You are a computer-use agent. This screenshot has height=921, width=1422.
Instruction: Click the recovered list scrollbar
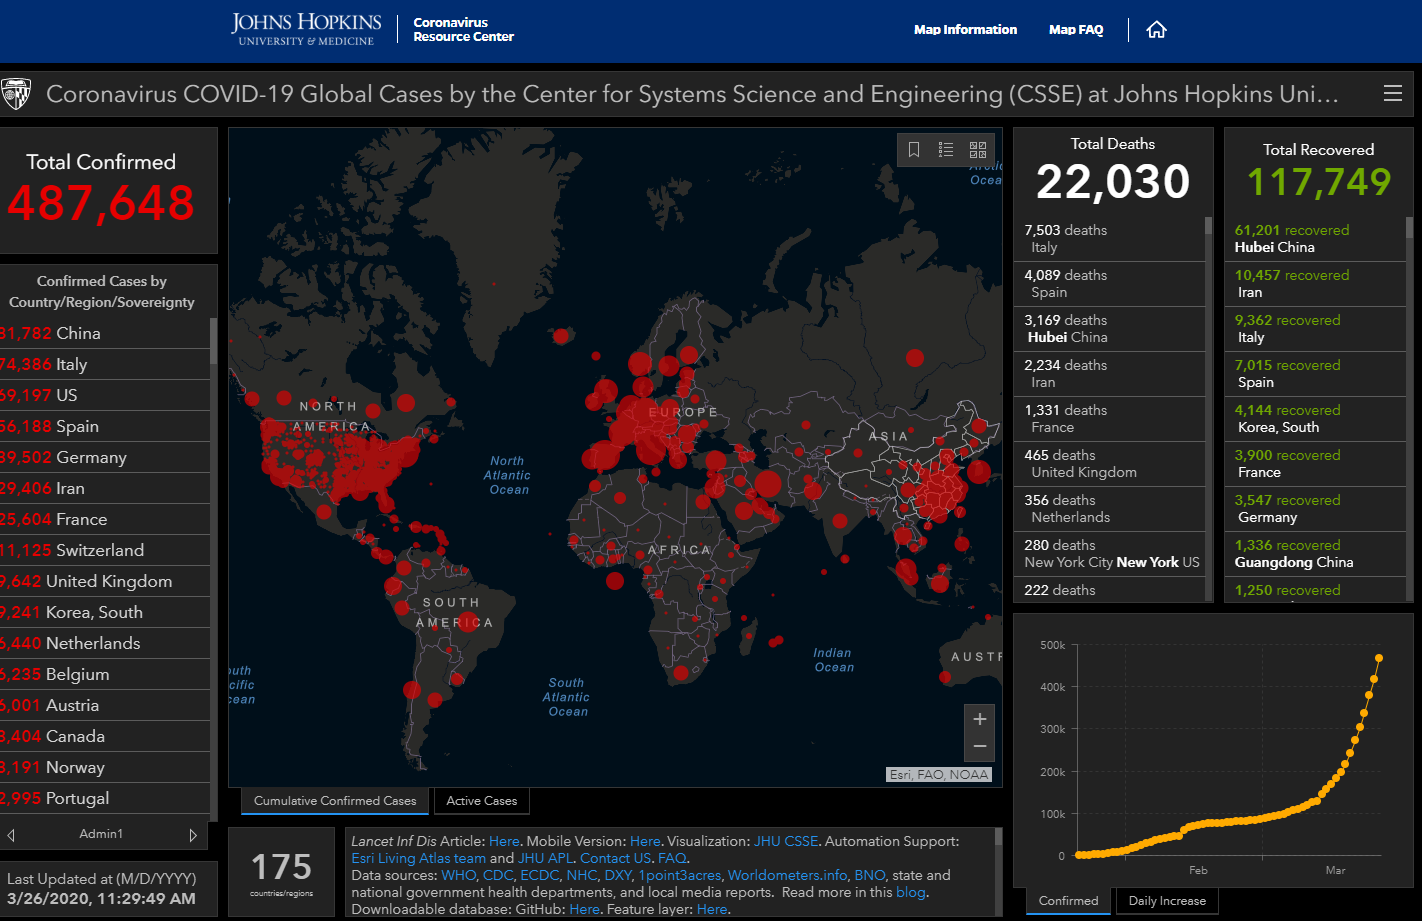coord(1410,227)
